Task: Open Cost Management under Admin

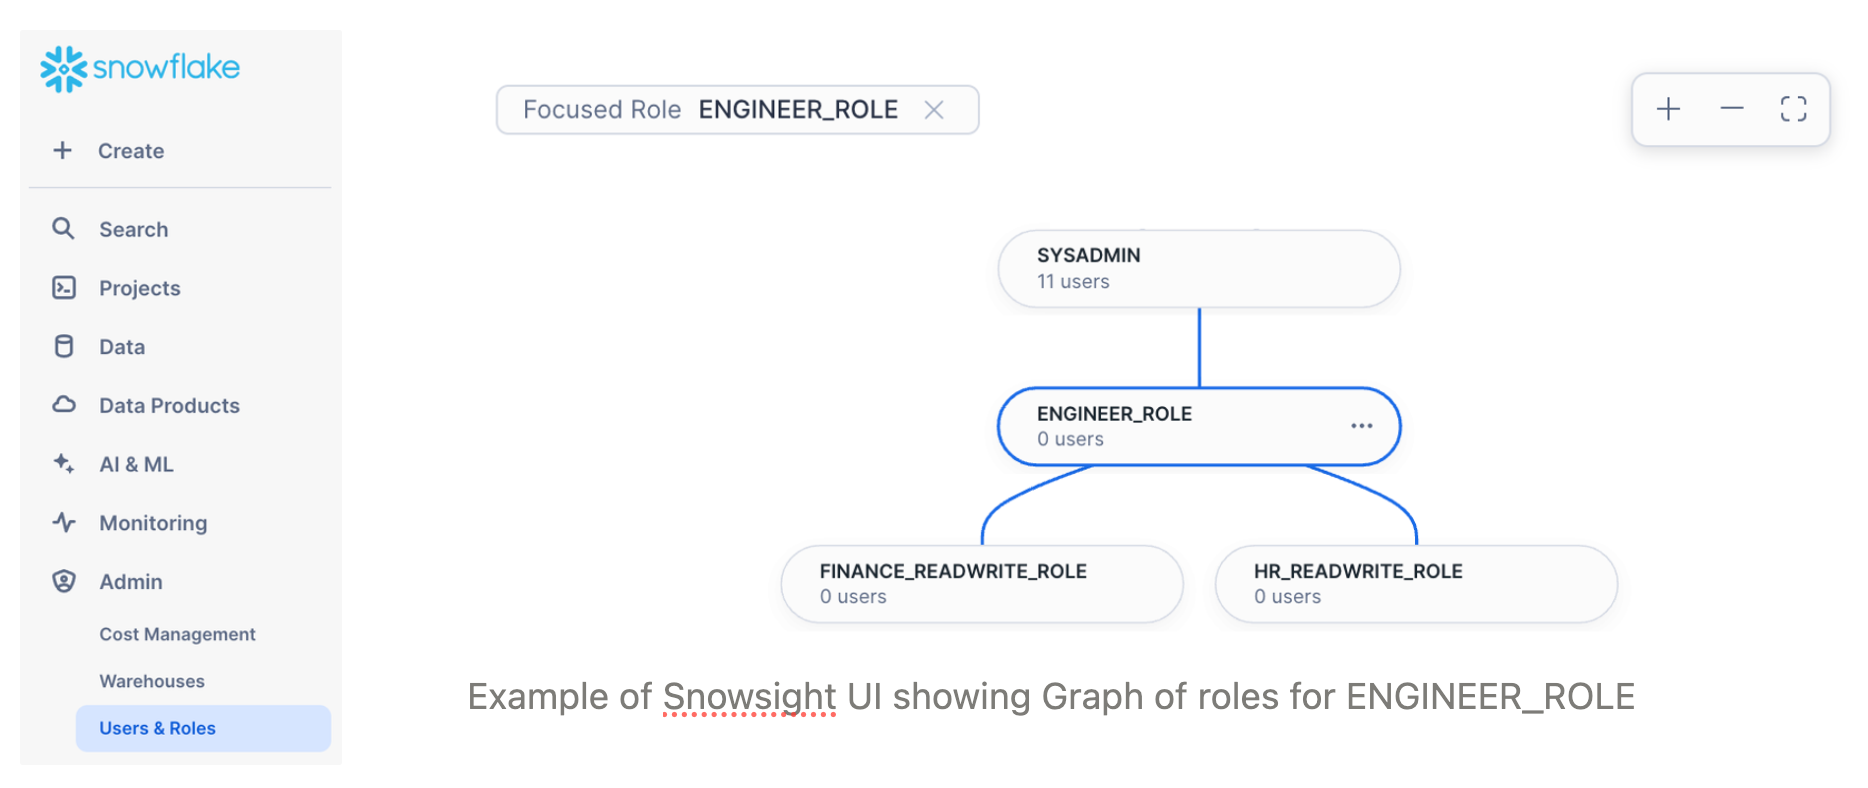Action: pyautogui.click(x=177, y=634)
